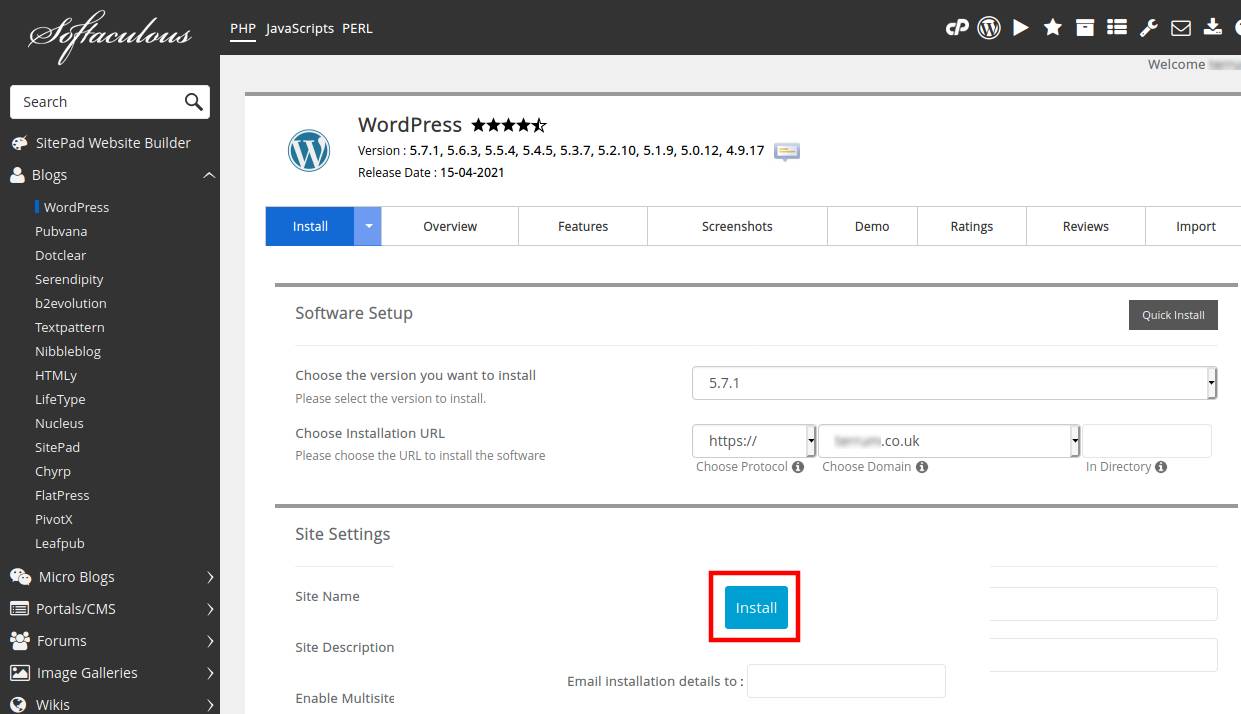
Task: Switch to the JavaScripts tab
Action: tap(300, 28)
